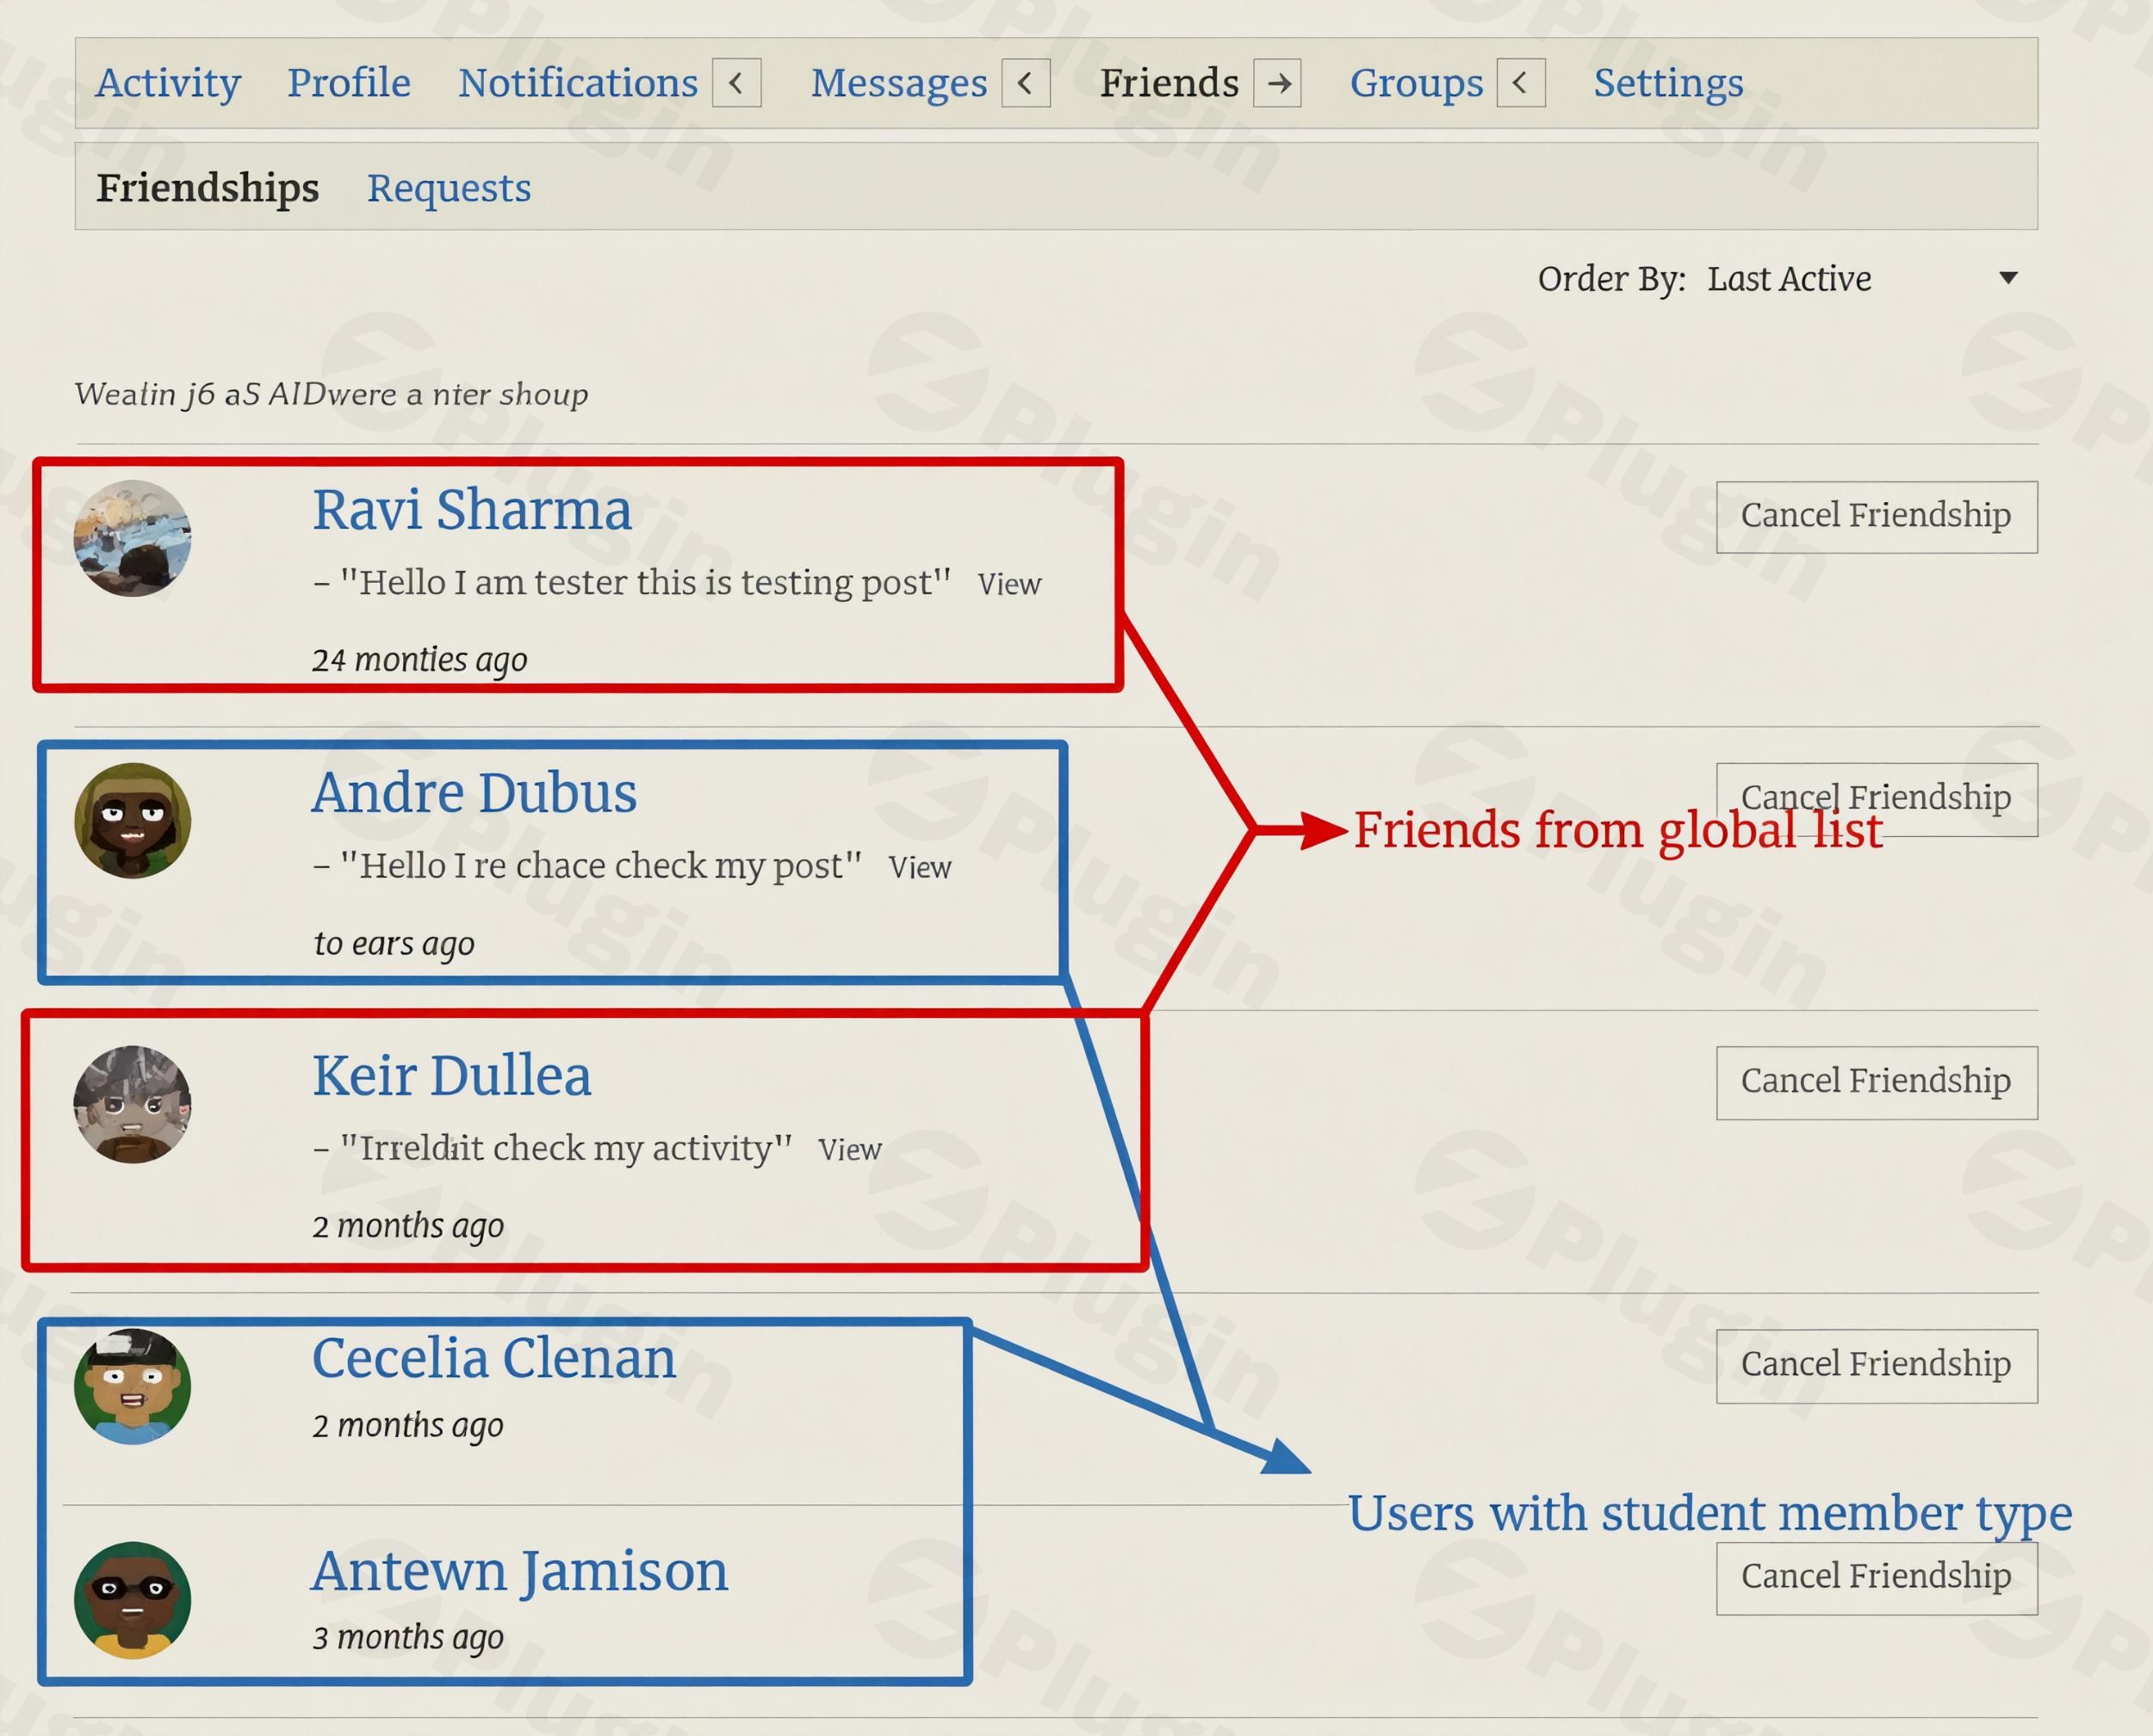Select the Friendships sub-tab
The image size is (2153, 1736).
208,188
